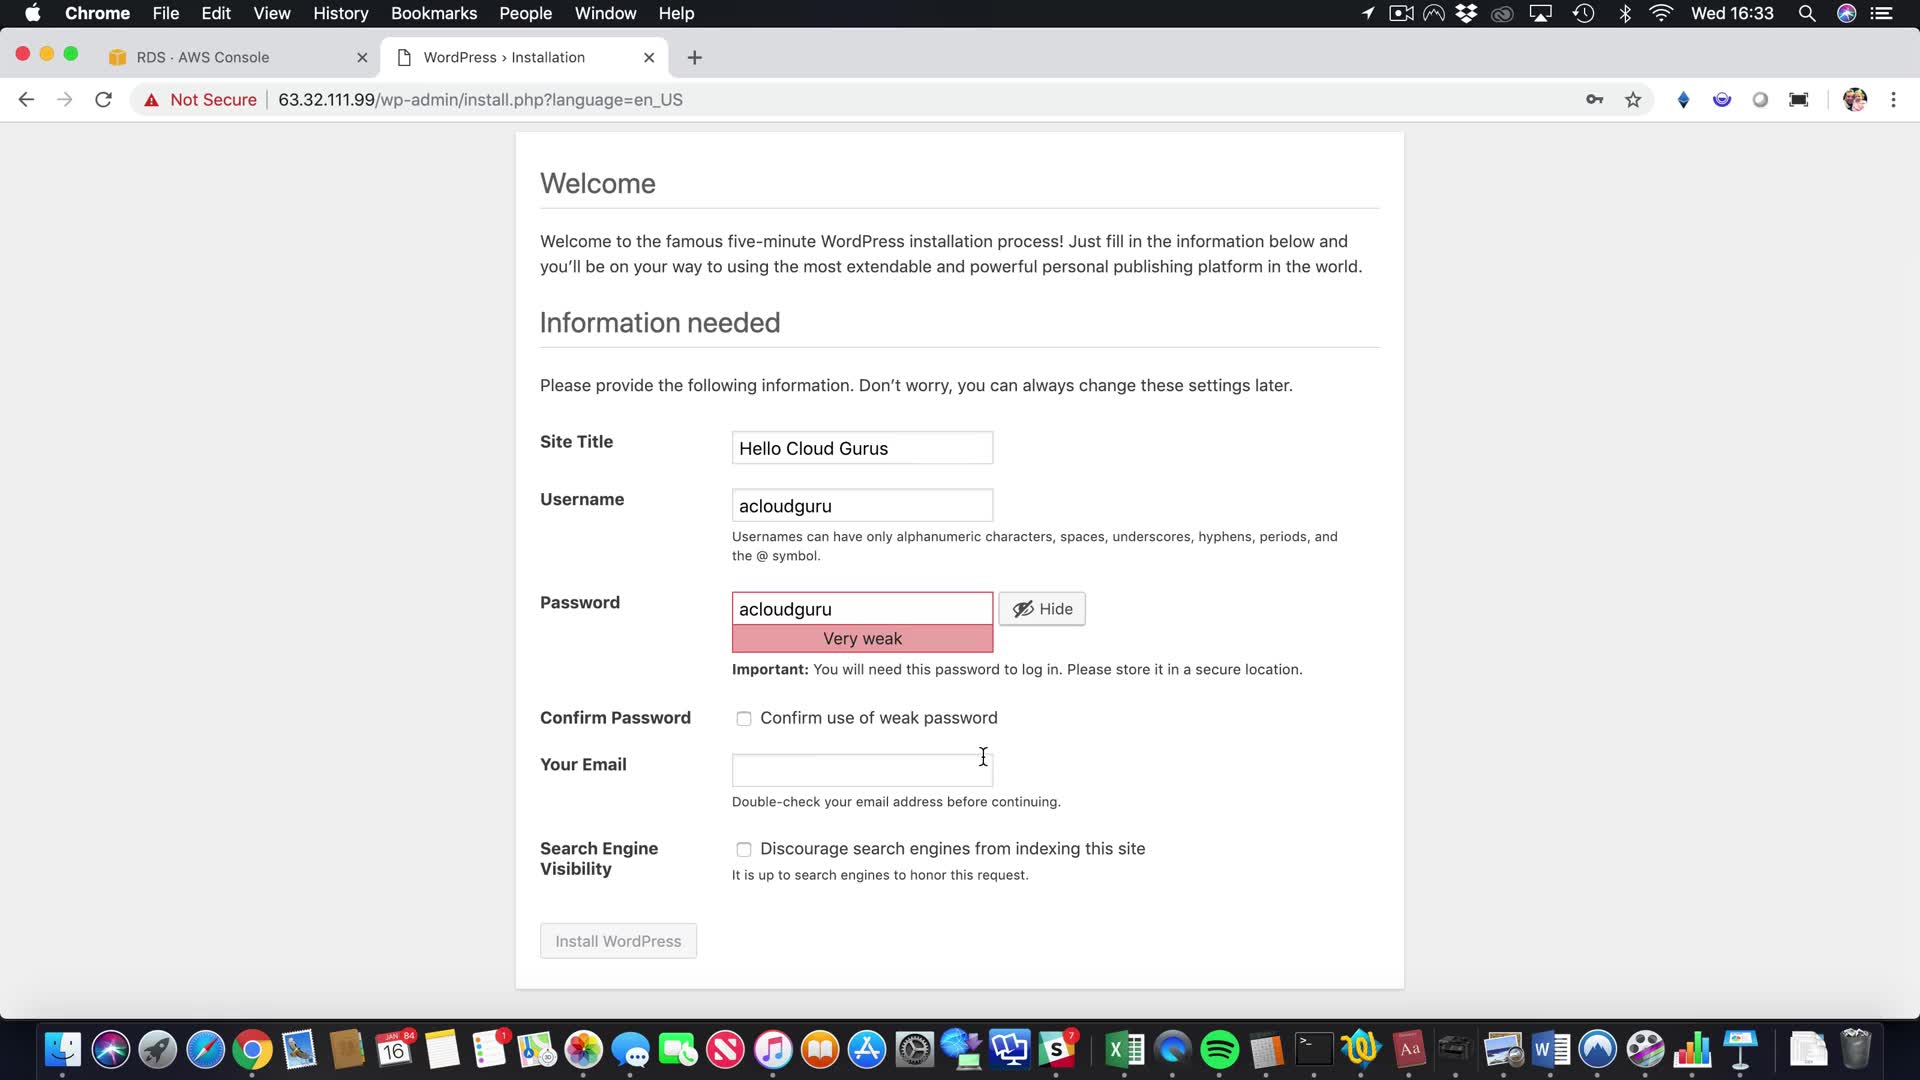Click the browser Back arrow

[26, 100]
